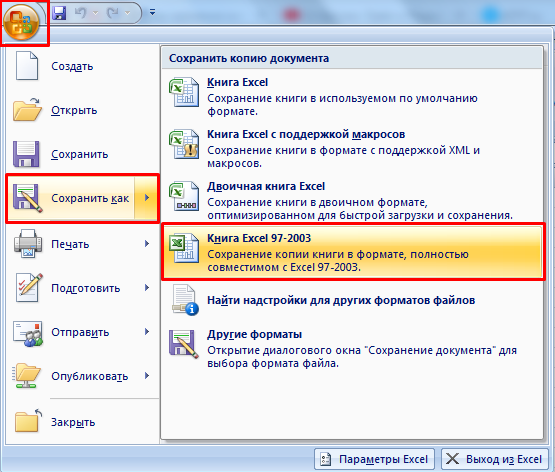Click the round Office button
This screenshot has height=472, width=555.
(21, 23)
